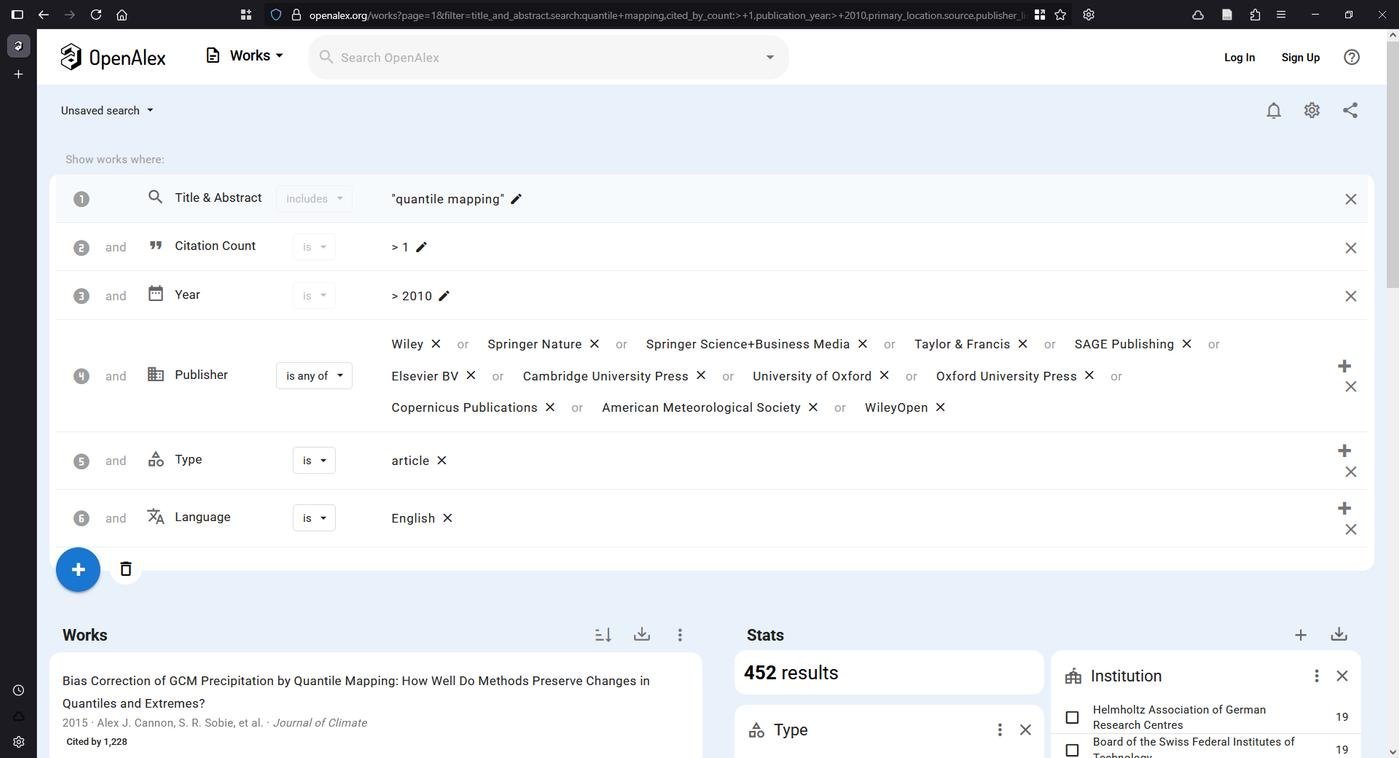This screenshot has width=1400, height=758.
Task: Bookmark this page with star icon
Action: coord(1060,15)
